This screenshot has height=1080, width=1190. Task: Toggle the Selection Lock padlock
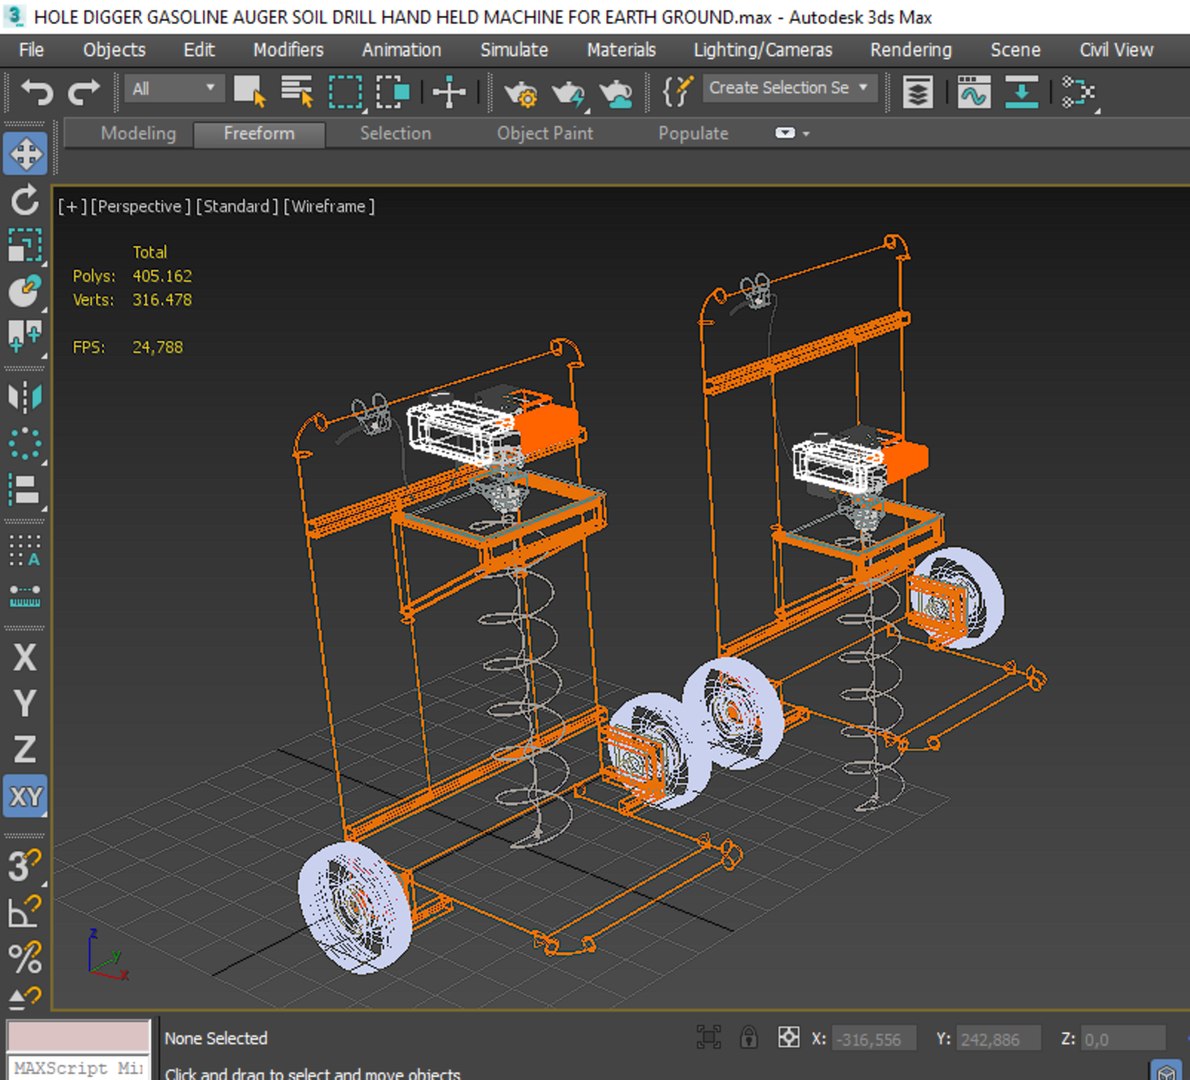click(748, 1038)
